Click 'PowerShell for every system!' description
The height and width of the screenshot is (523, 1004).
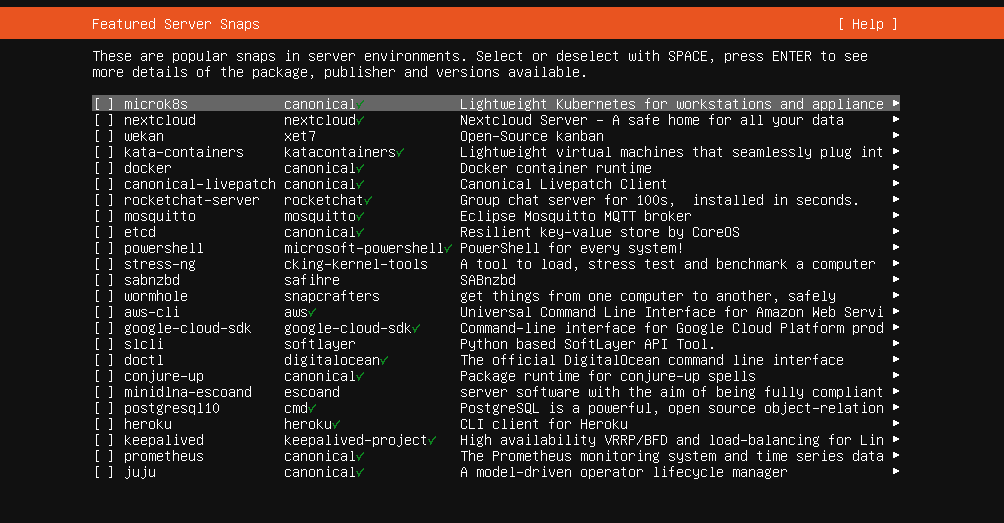coord(572,248)
